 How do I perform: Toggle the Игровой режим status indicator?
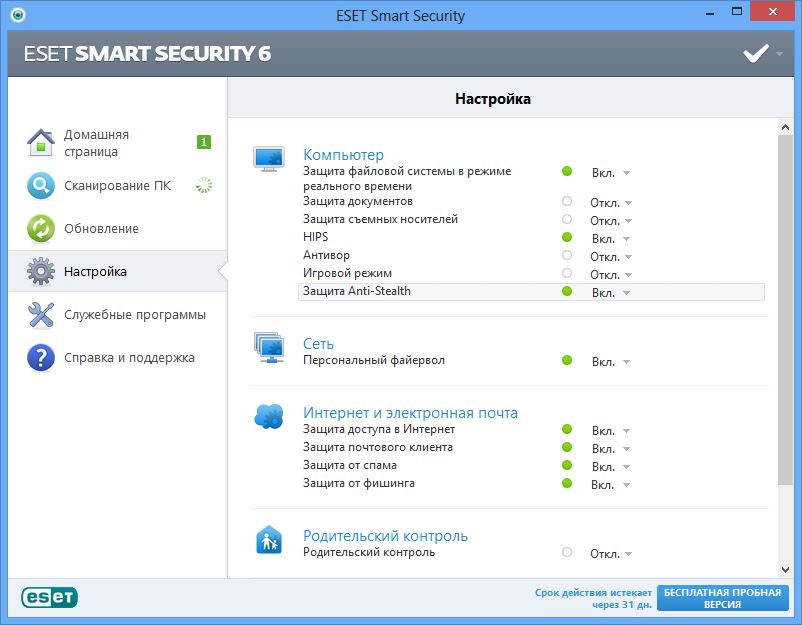click(567, 273)
